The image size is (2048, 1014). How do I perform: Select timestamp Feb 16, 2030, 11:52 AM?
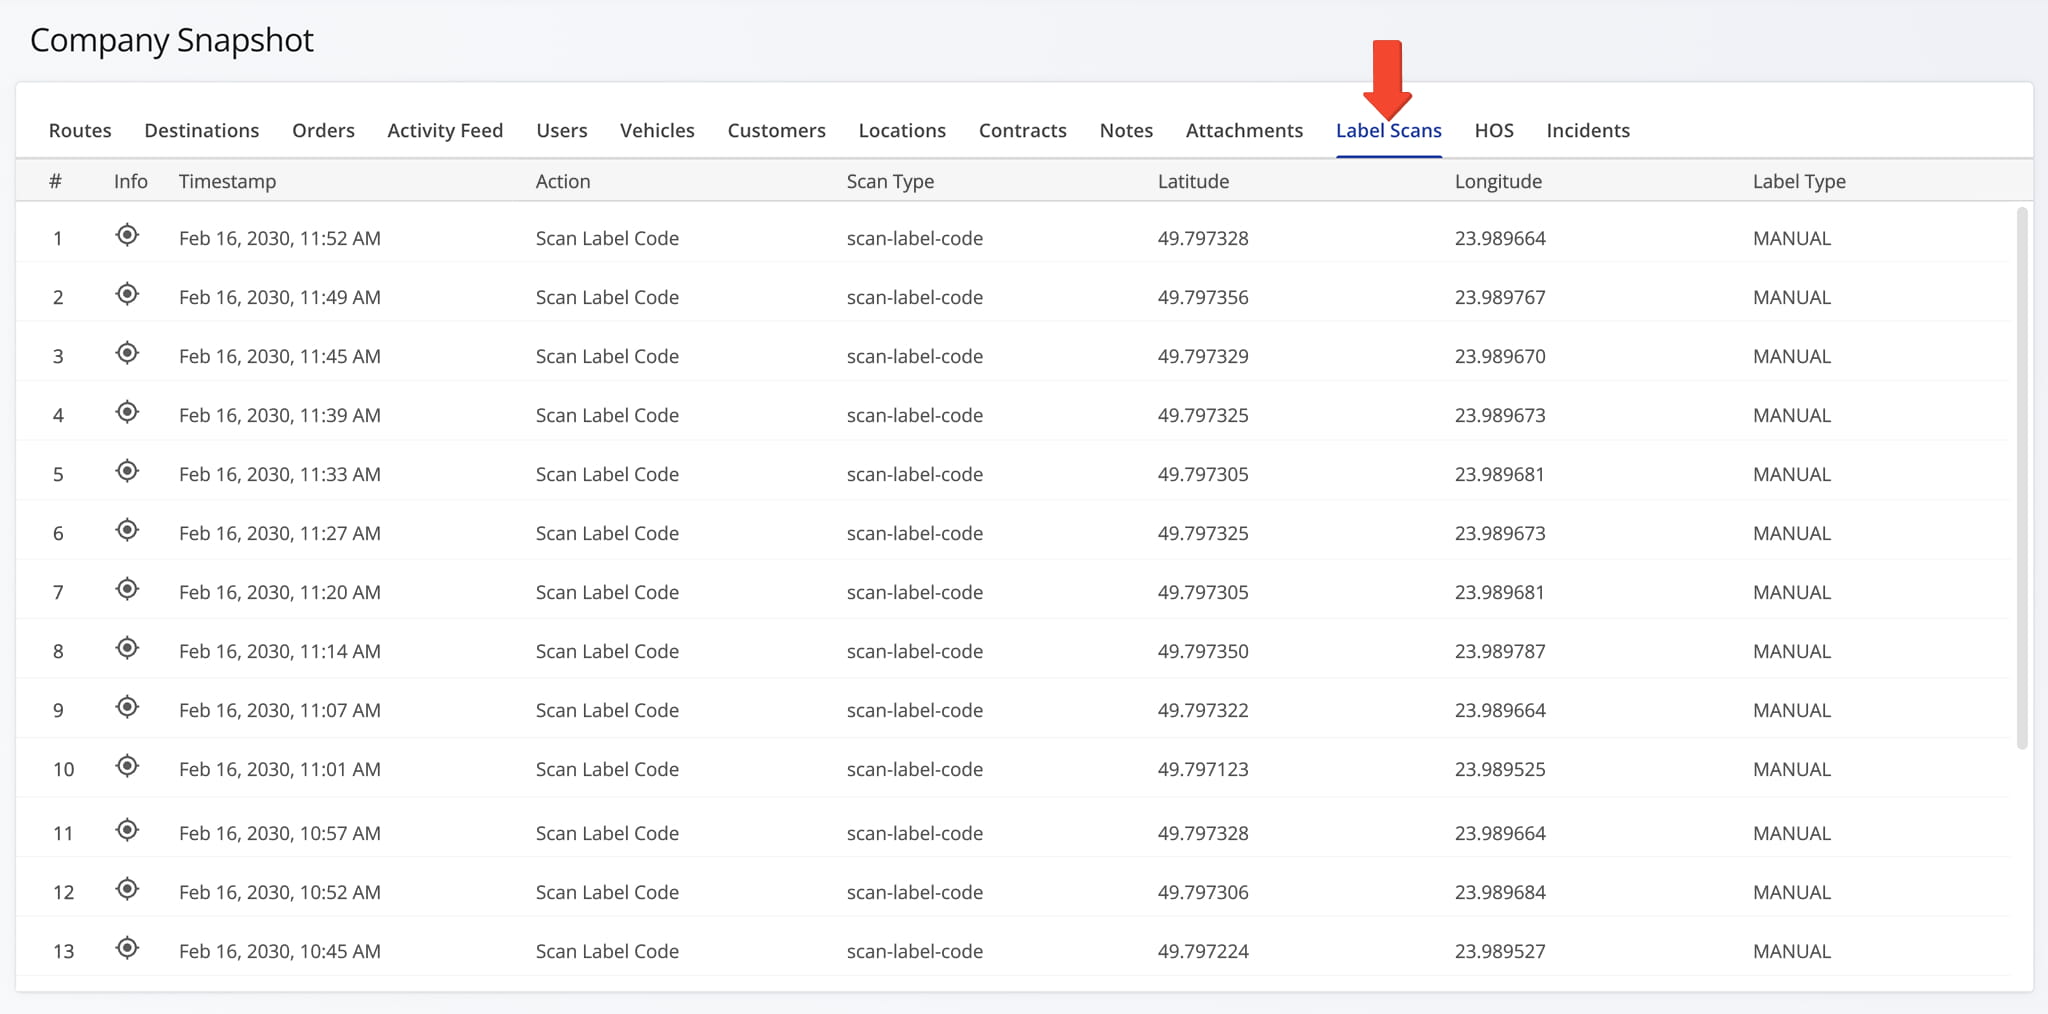point(280,238)
